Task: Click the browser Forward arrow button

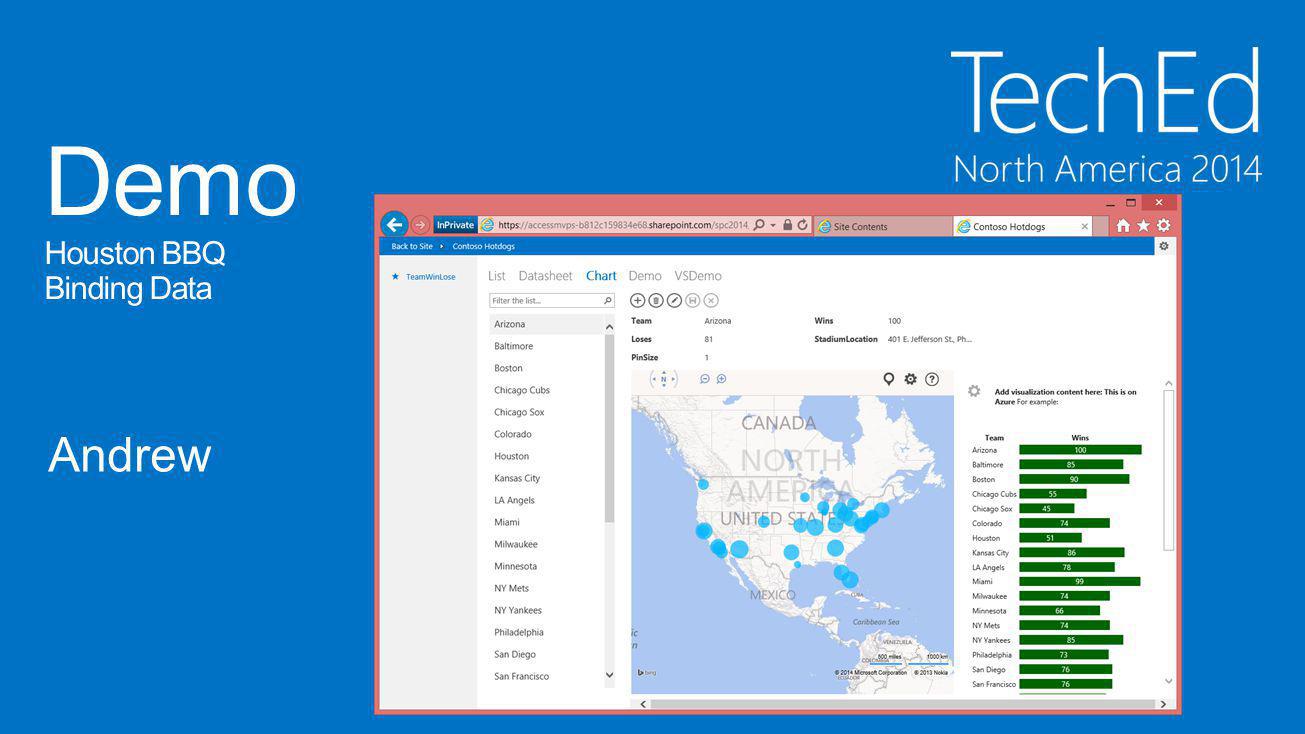Action: 420,226
